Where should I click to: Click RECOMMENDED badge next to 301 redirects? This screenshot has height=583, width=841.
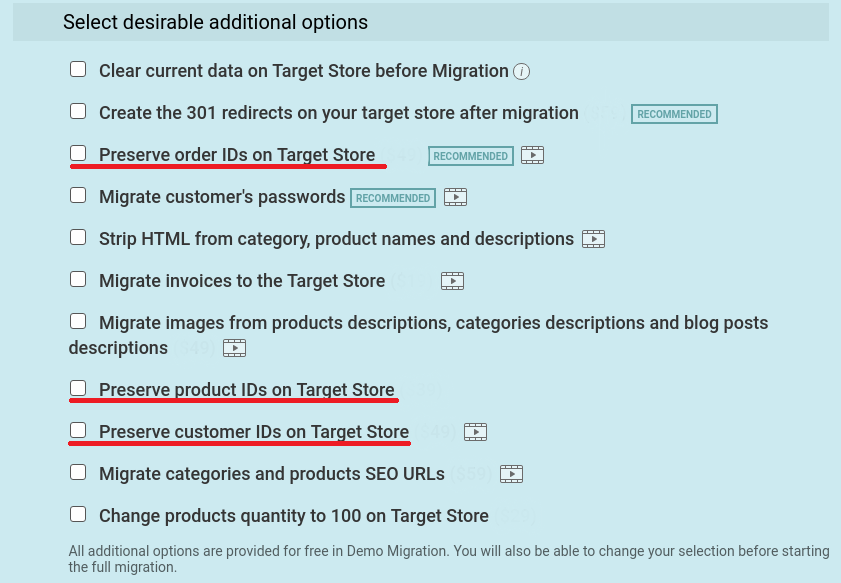pyautogui.click(x=674, y=114)
